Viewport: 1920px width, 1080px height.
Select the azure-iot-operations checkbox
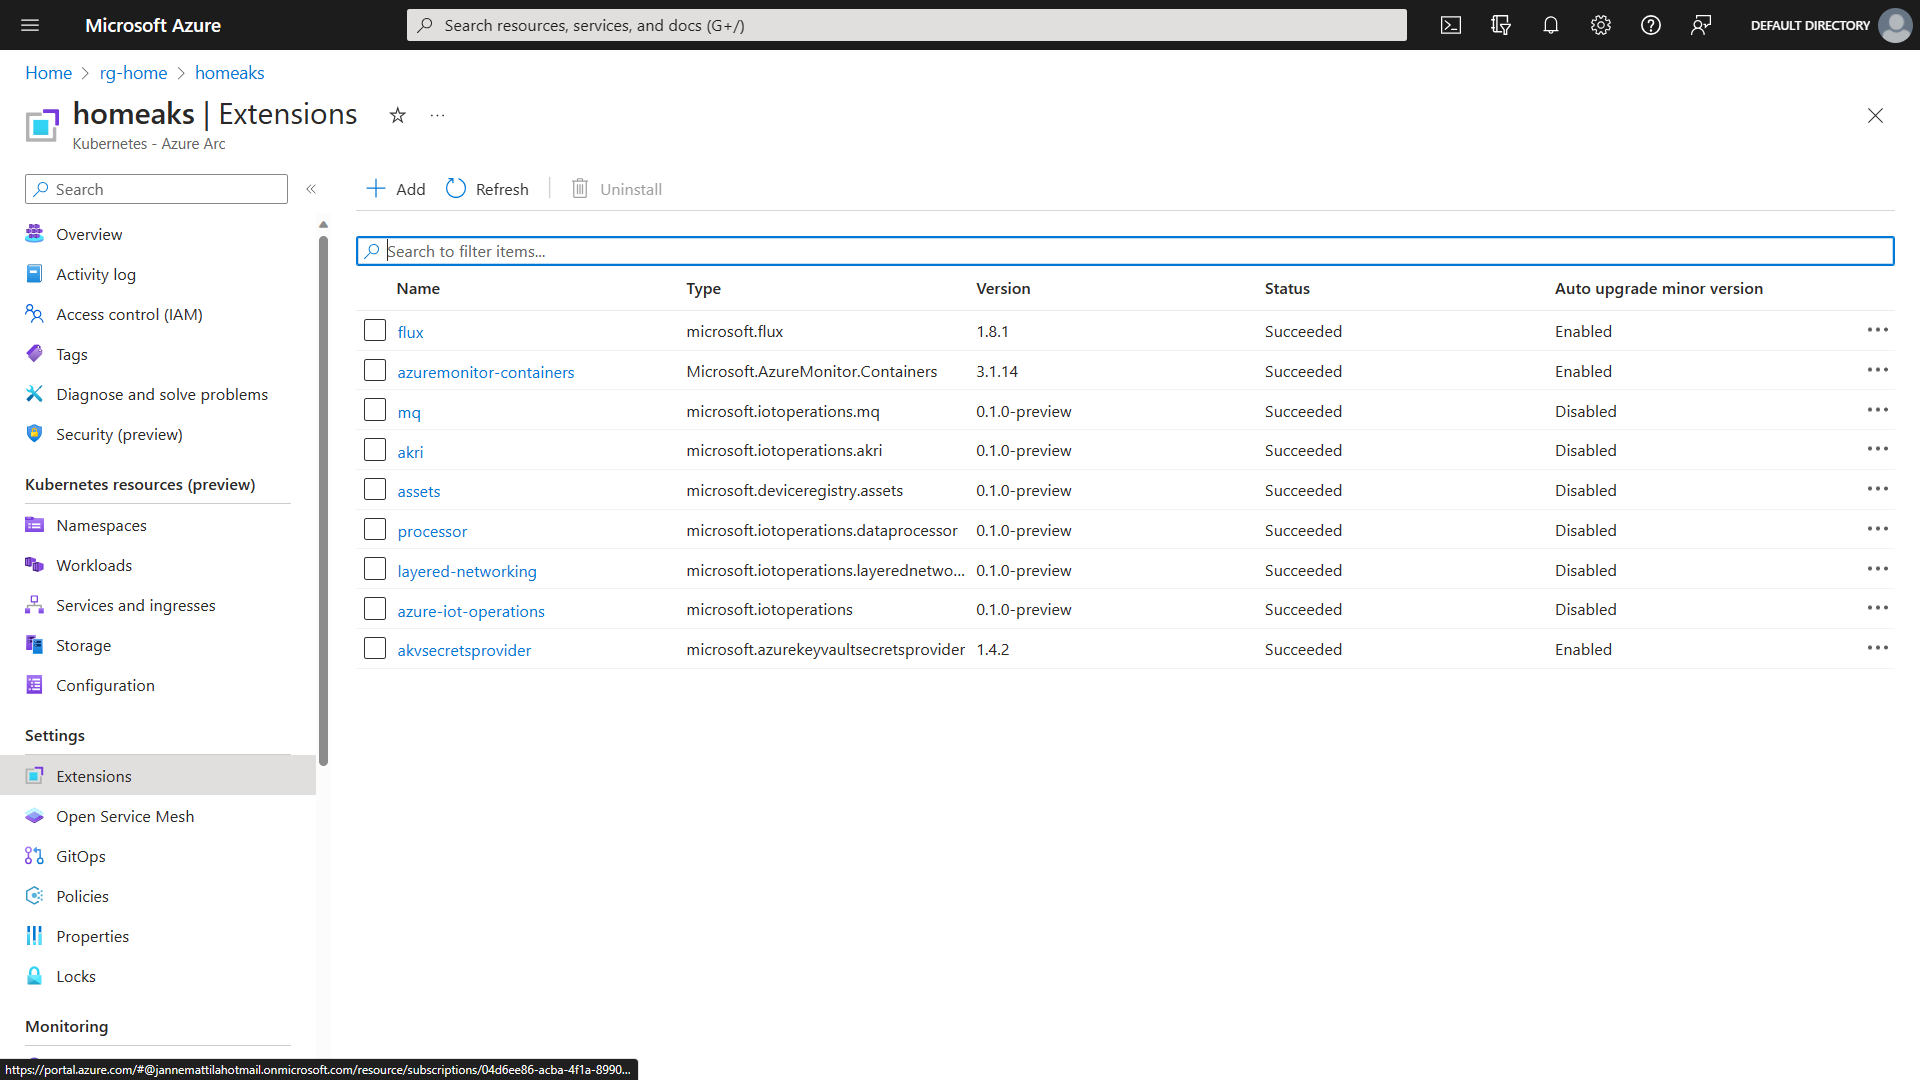pyautogui.click(x=375, y=609)
